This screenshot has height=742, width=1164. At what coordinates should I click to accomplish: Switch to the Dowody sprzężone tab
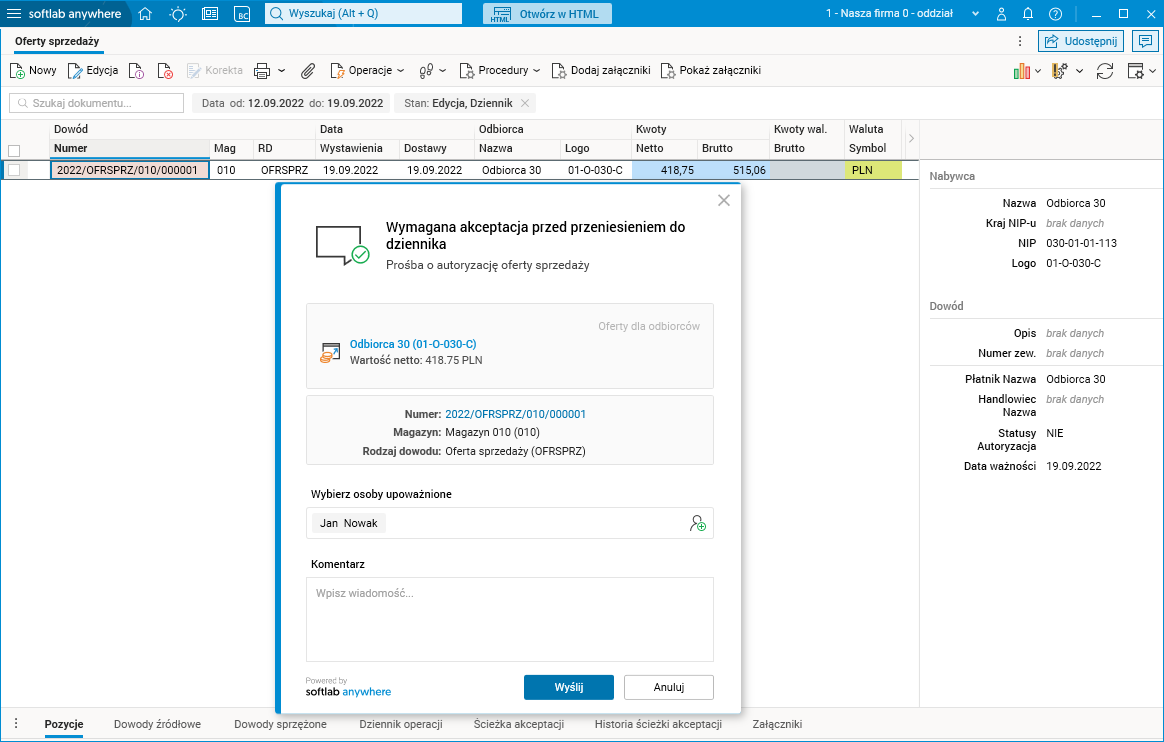point(281,724)
